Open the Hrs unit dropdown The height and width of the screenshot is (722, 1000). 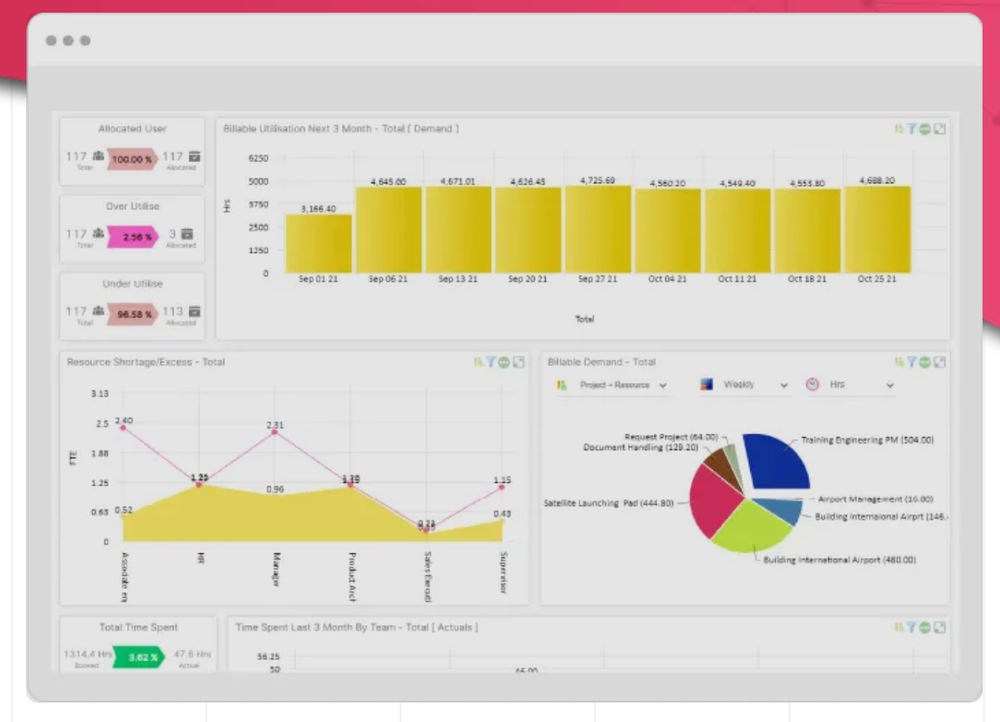pos(850,385)
